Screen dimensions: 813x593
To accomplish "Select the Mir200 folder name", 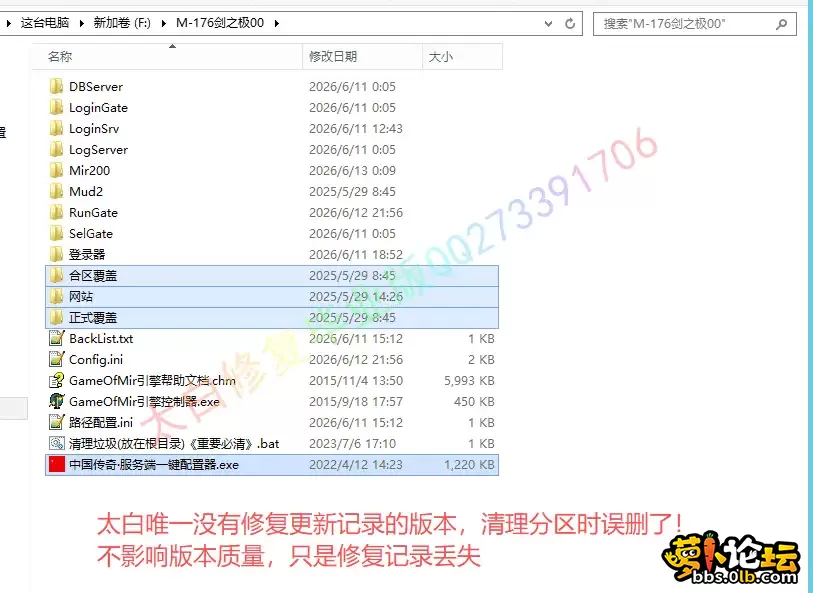I will click(x=90, y=171).
